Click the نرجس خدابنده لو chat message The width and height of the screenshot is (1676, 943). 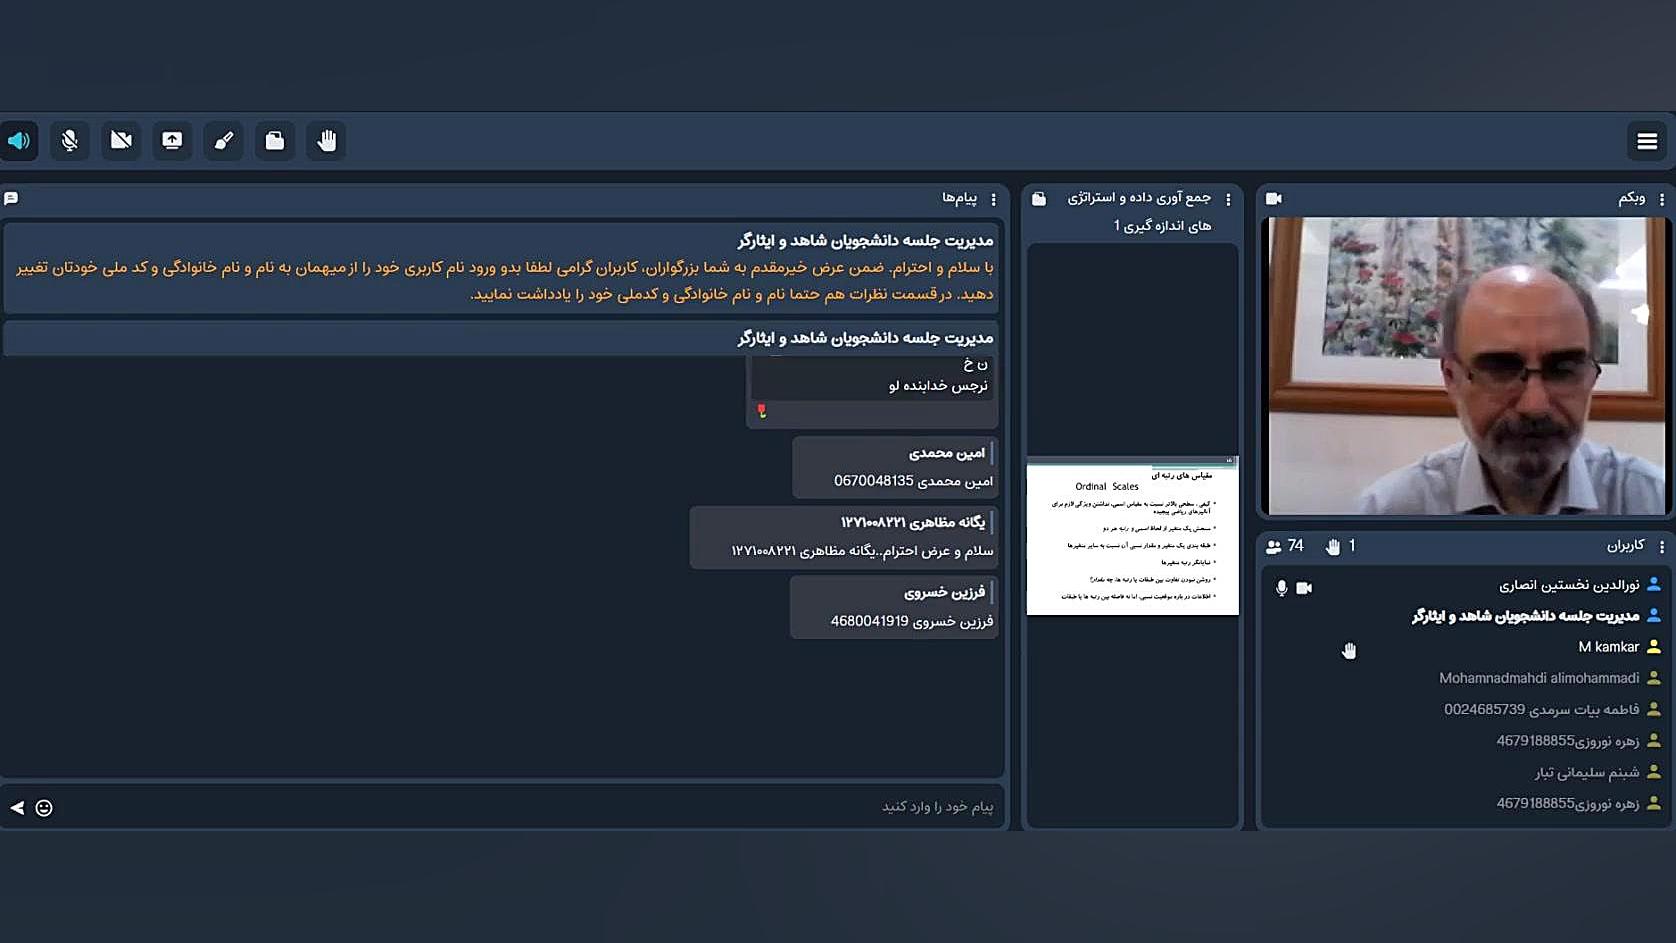(872, 393)
